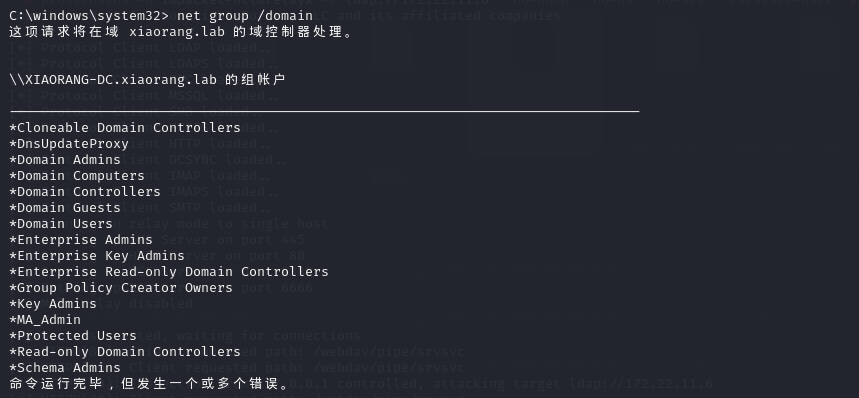This screenshot has width=859, height=398.
Task: Click the Protected Users entry
Action: [x=73, y=336]
